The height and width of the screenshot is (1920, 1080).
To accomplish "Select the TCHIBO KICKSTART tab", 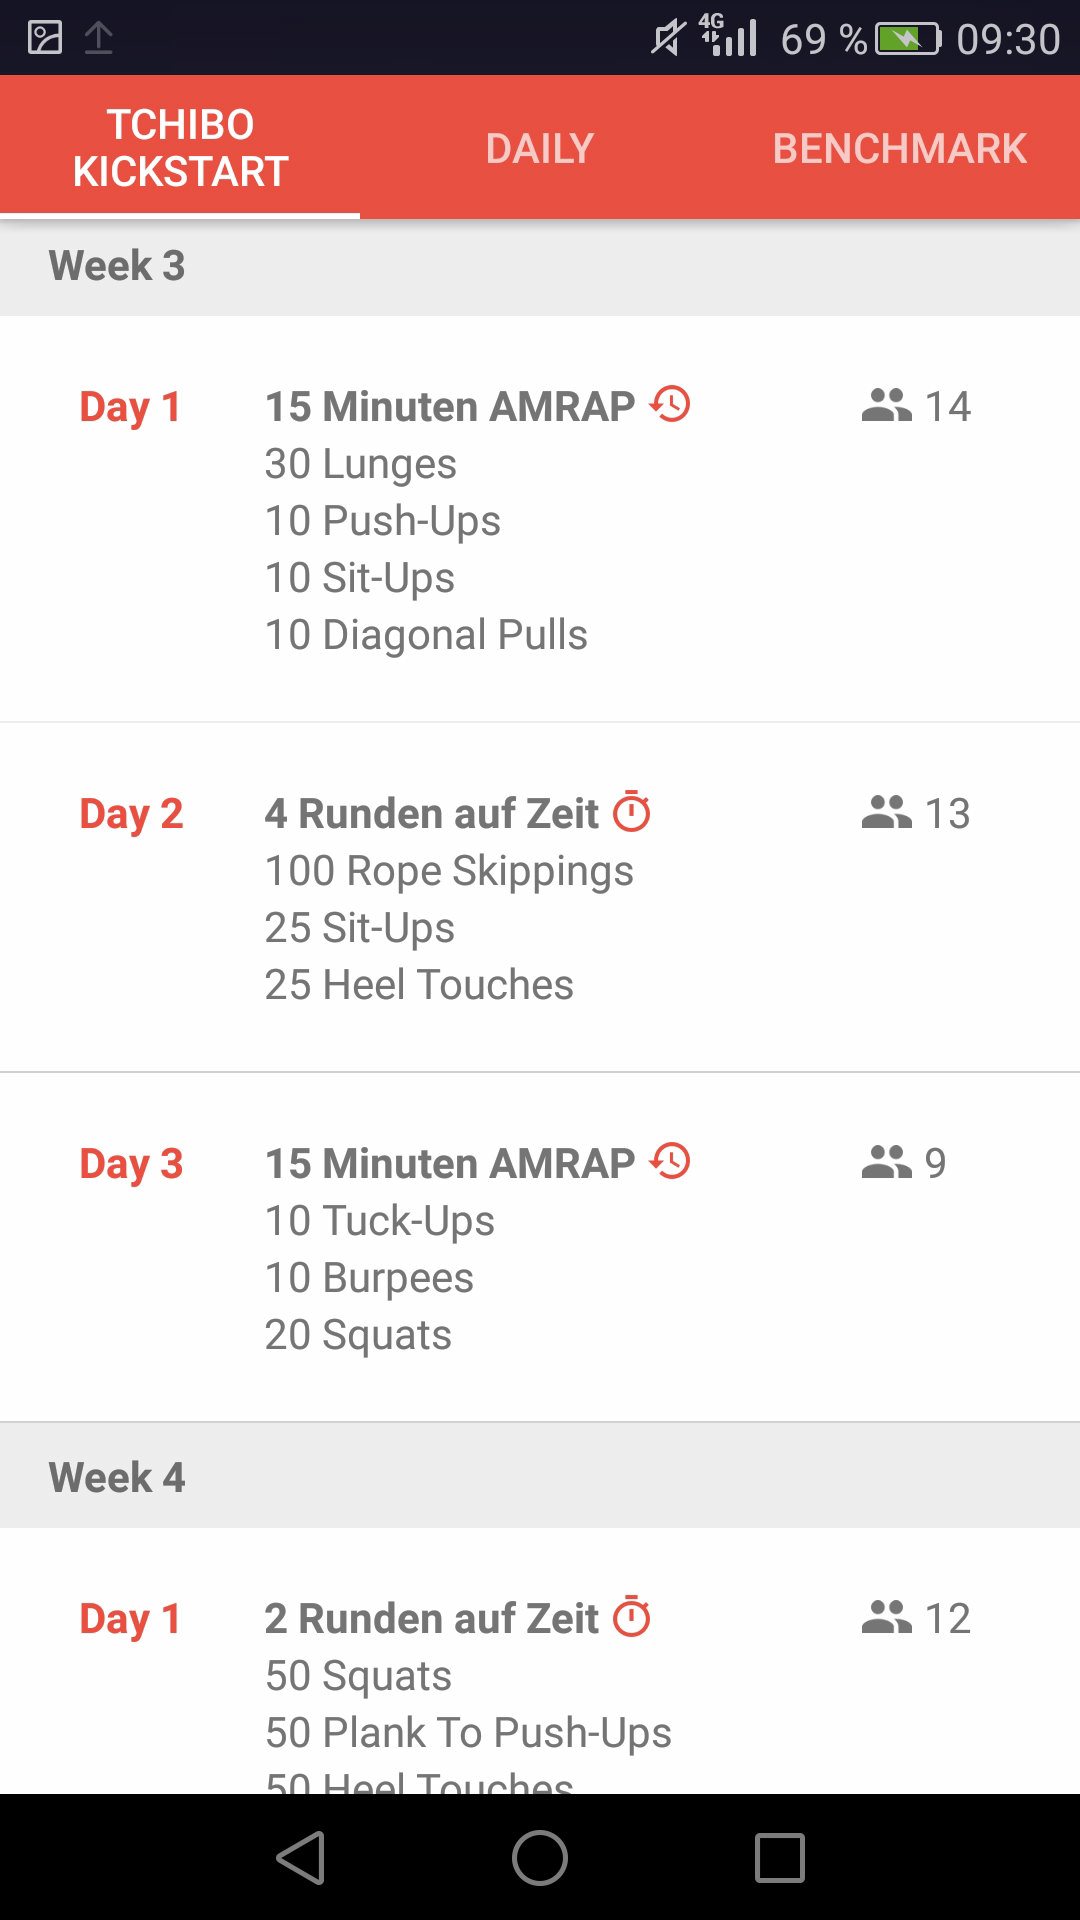I will pos(180,148).
